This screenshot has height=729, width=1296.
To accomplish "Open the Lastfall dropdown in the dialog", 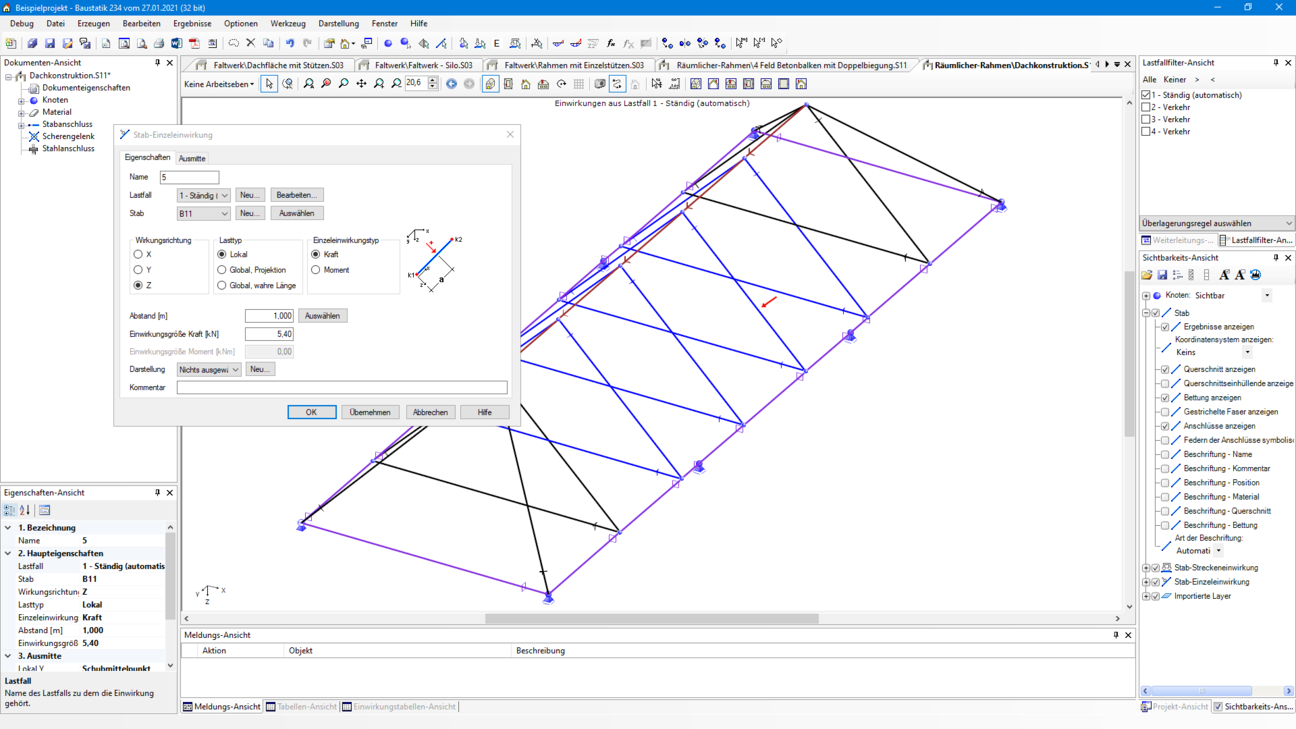I will [x=204, y=196].
